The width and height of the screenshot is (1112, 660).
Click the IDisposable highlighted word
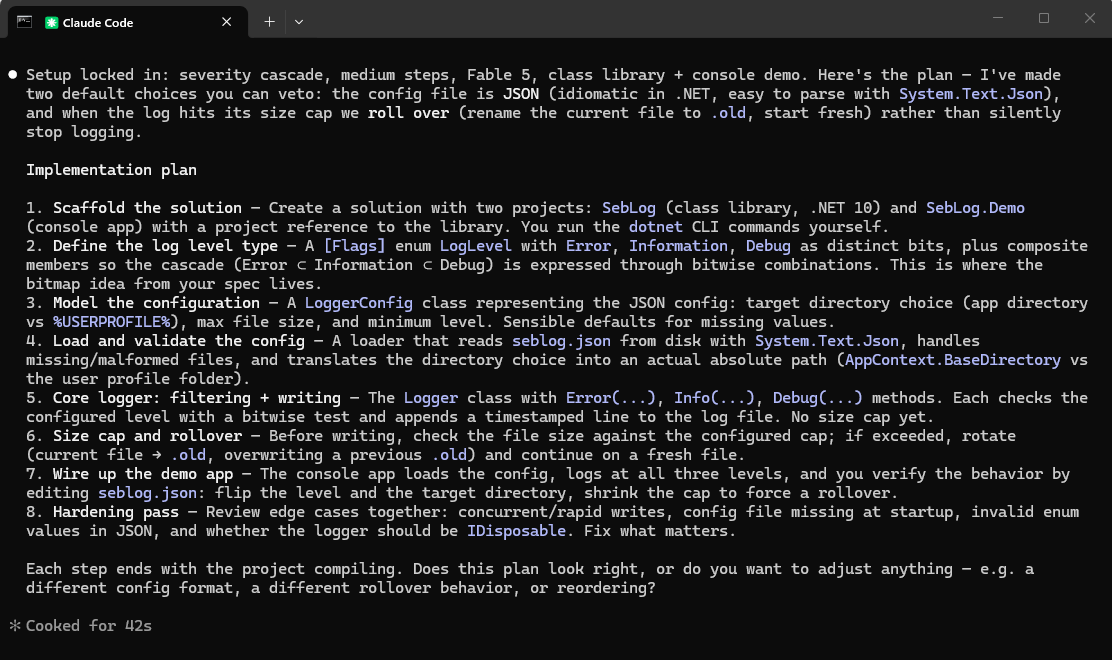pyautogui.click(x=516, y=531)
